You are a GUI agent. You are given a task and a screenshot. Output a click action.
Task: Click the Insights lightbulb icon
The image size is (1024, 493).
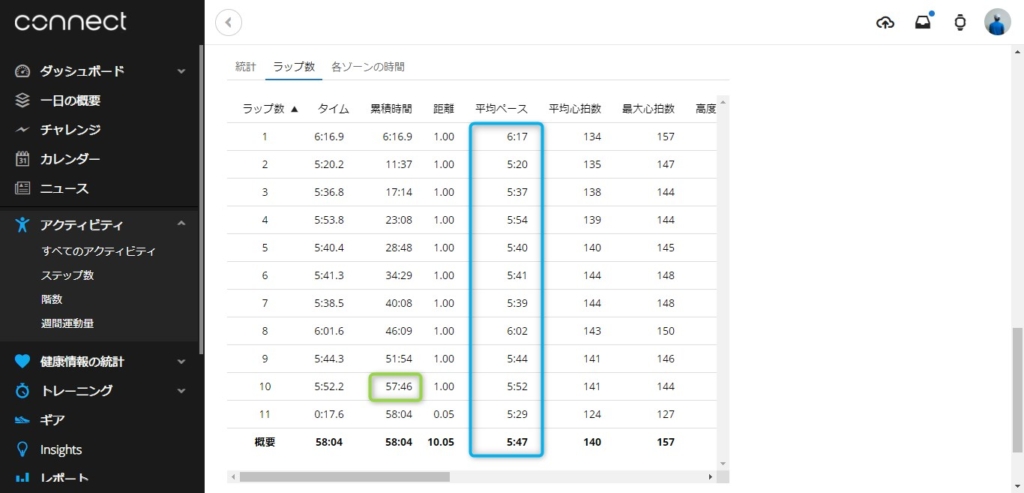(23, 450)
